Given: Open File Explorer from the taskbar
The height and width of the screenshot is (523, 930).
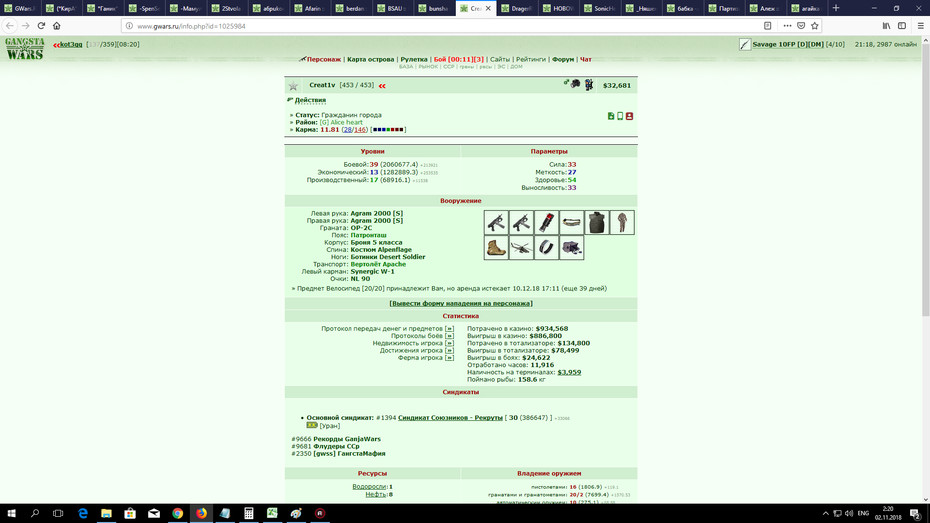Looking at the screenshot, I should (106, 513).
